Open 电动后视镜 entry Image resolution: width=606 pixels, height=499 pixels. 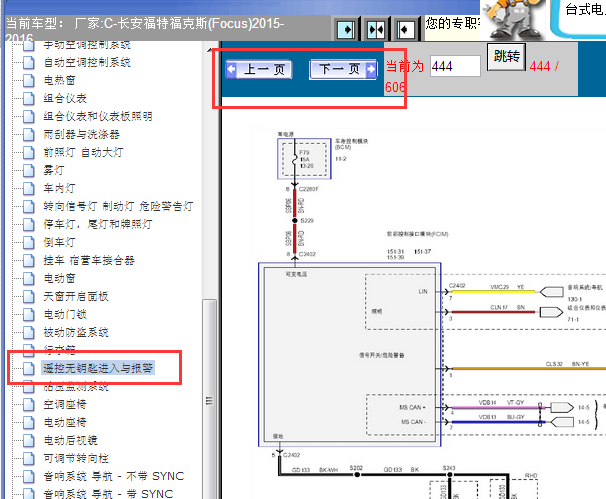(x=70, y=440)
